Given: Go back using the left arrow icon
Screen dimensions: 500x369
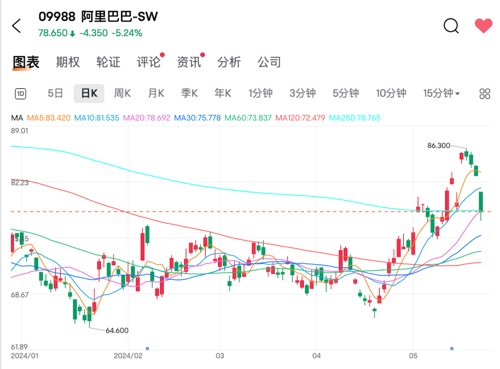Looking at the screenshot, I should (16, 26).
